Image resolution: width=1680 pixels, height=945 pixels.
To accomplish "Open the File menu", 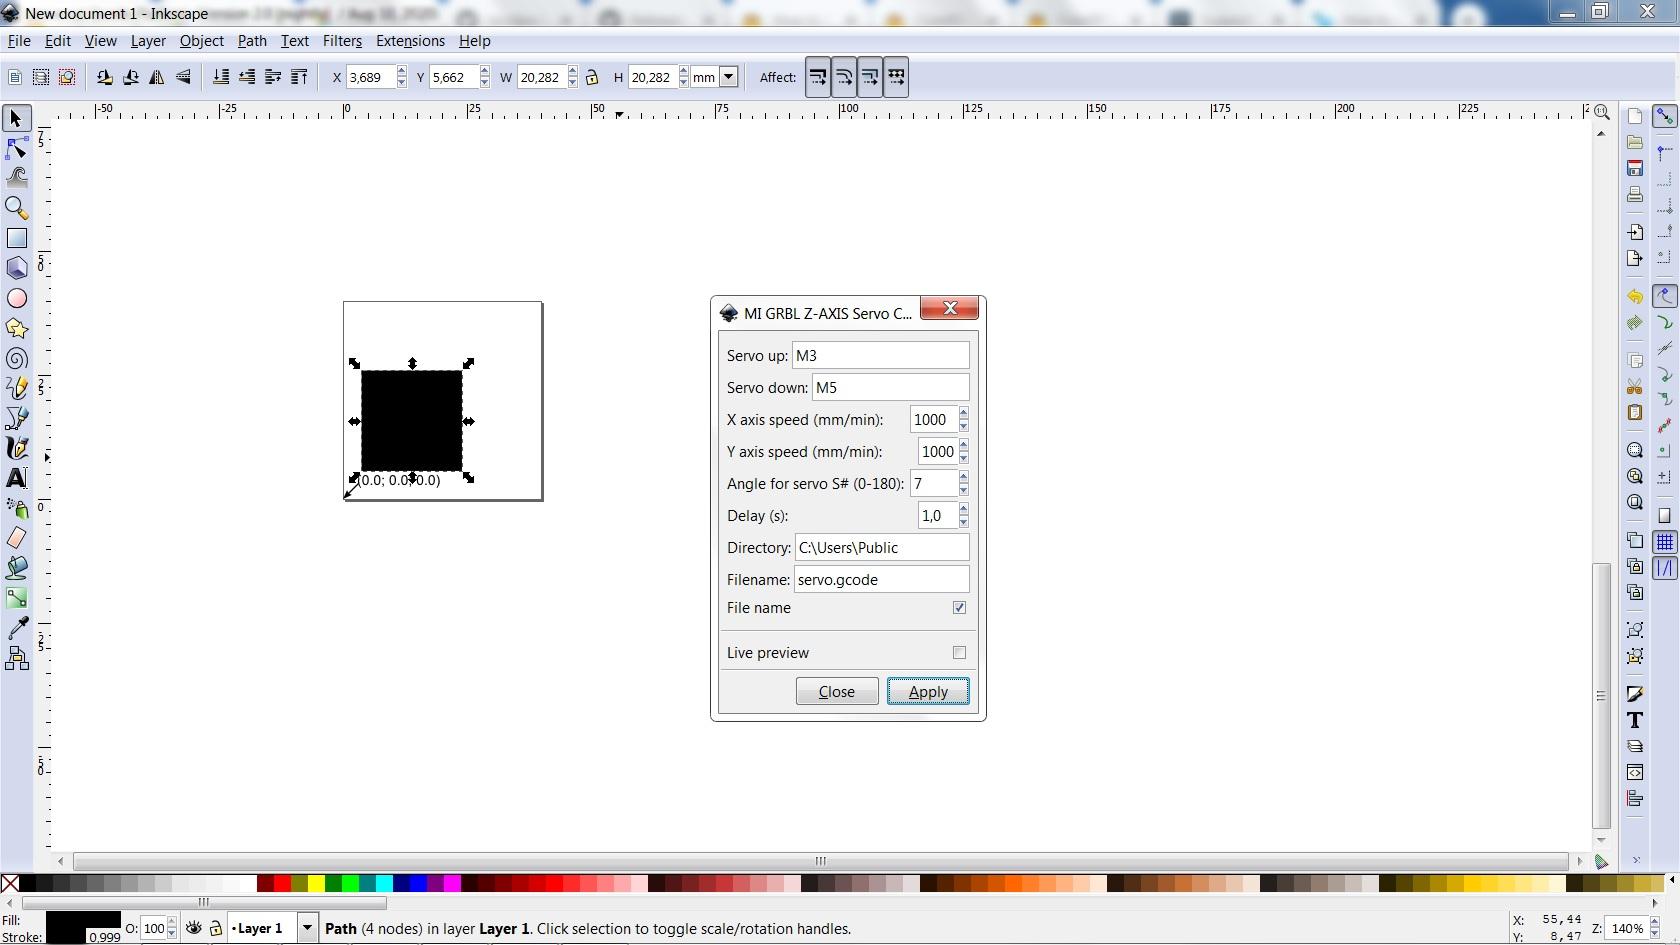I will click(19, 41).
